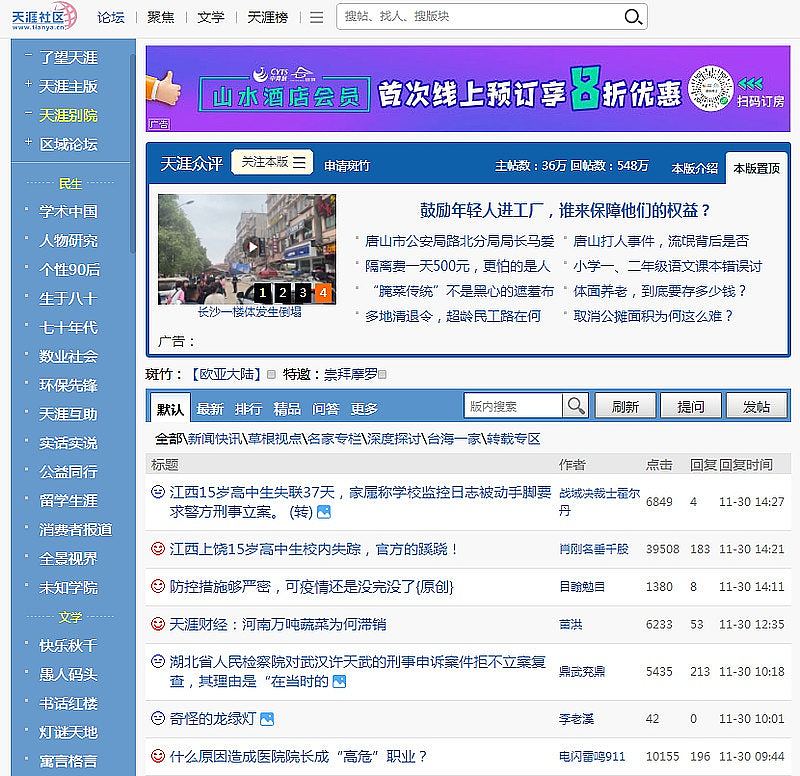800x776 pixels.
Task: Open 文学 in top navigation
Action: click(211, 17)
